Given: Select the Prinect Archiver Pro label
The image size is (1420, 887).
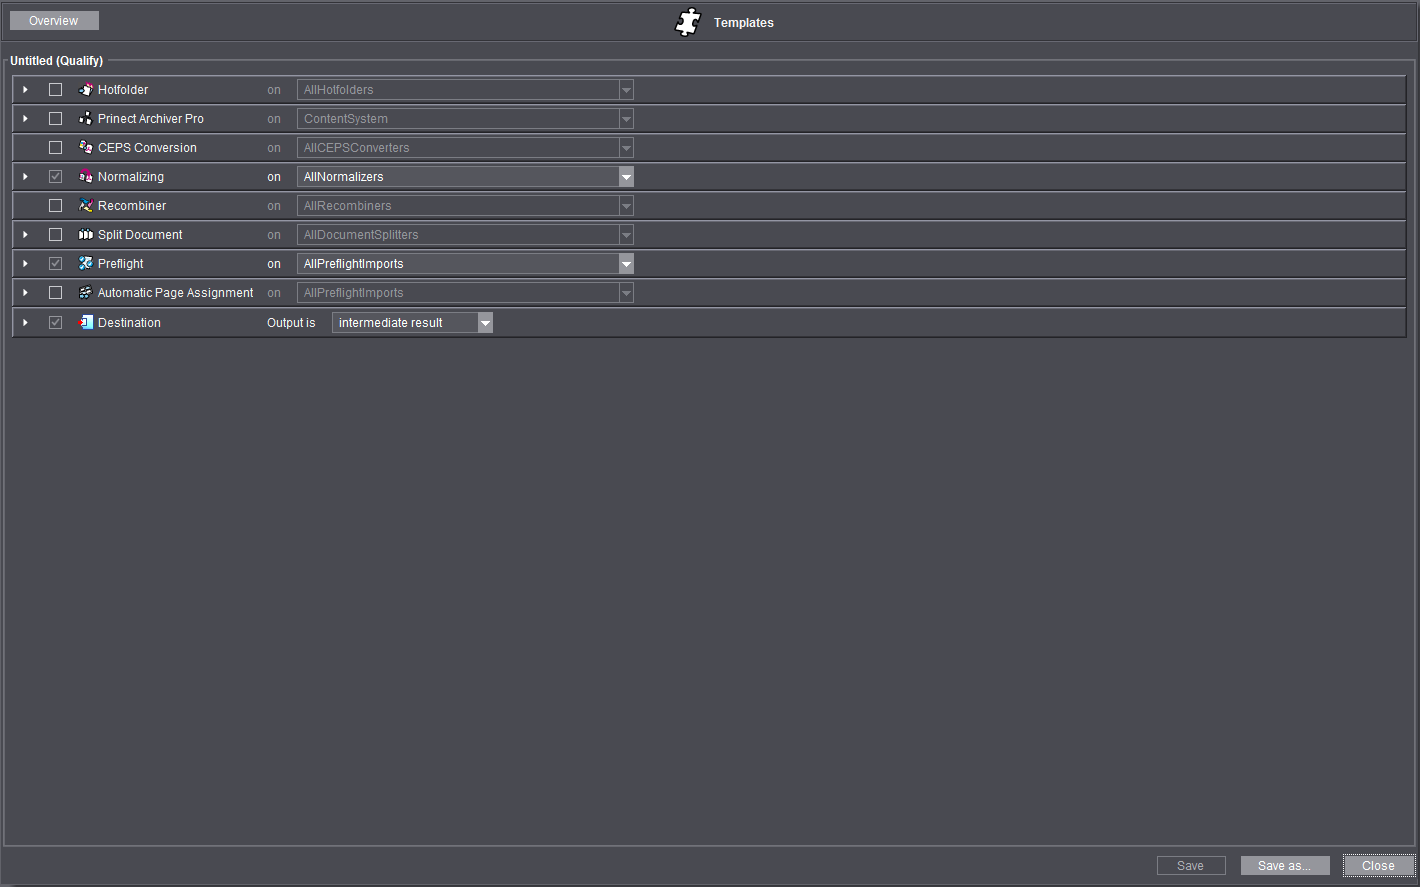Looking at the screenshot, I should pos(151,119).
